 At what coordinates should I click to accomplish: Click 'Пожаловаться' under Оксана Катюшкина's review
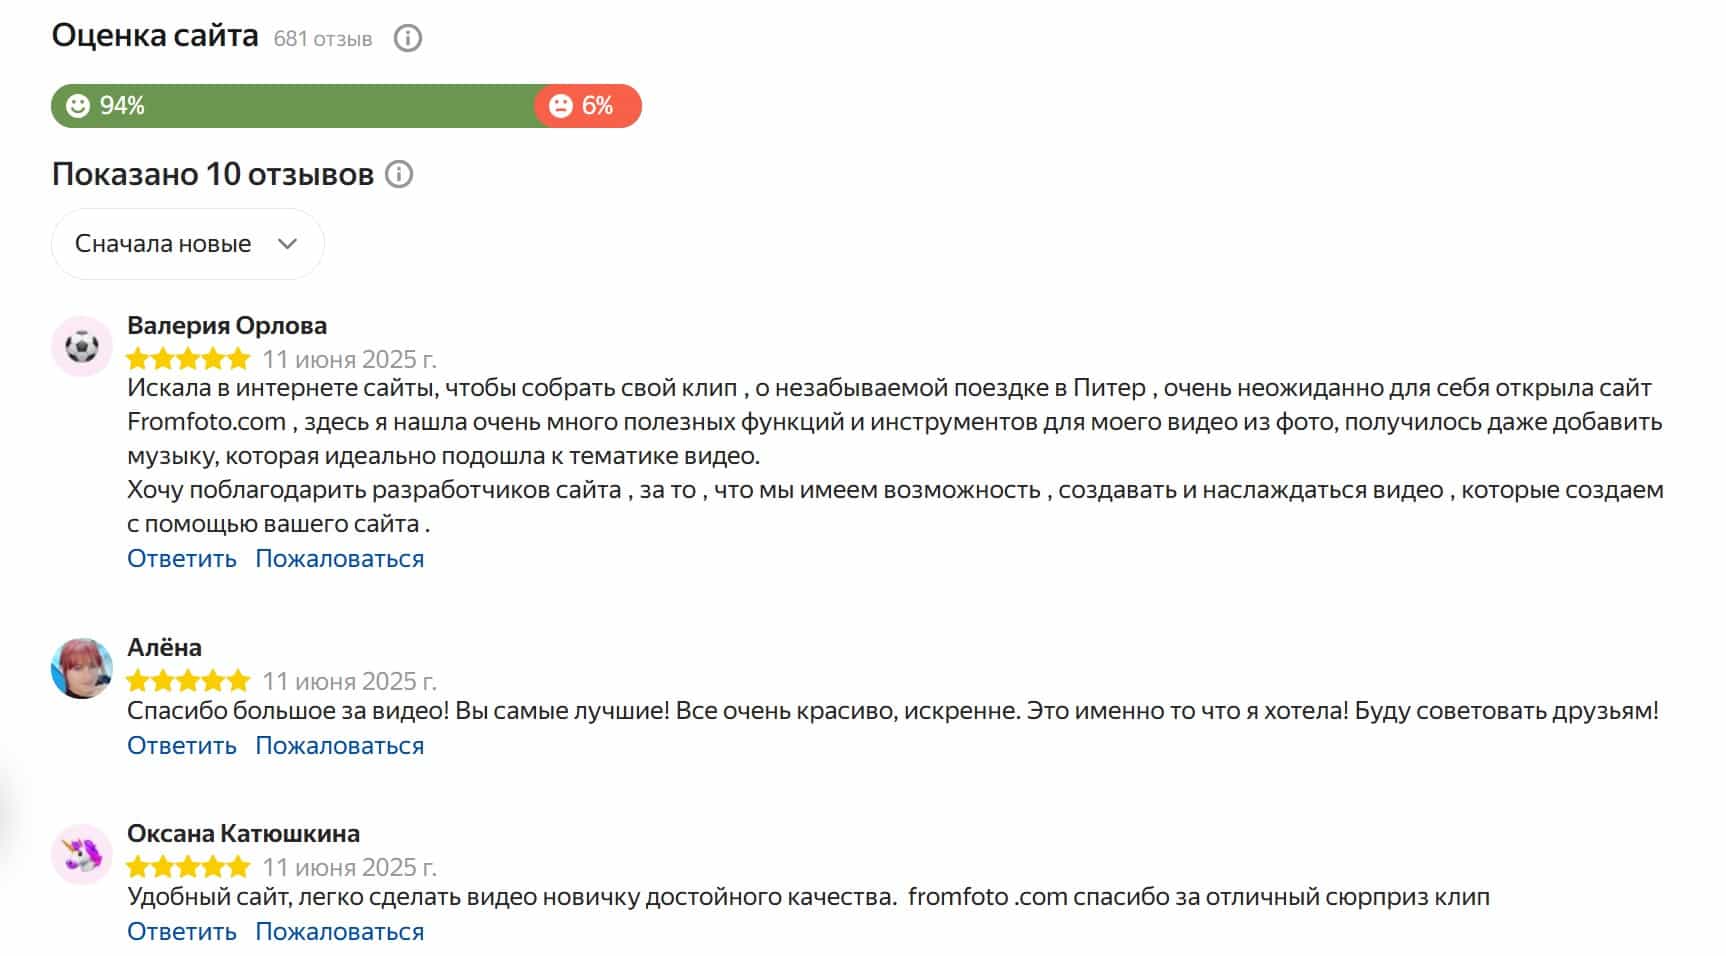point(339,930)
